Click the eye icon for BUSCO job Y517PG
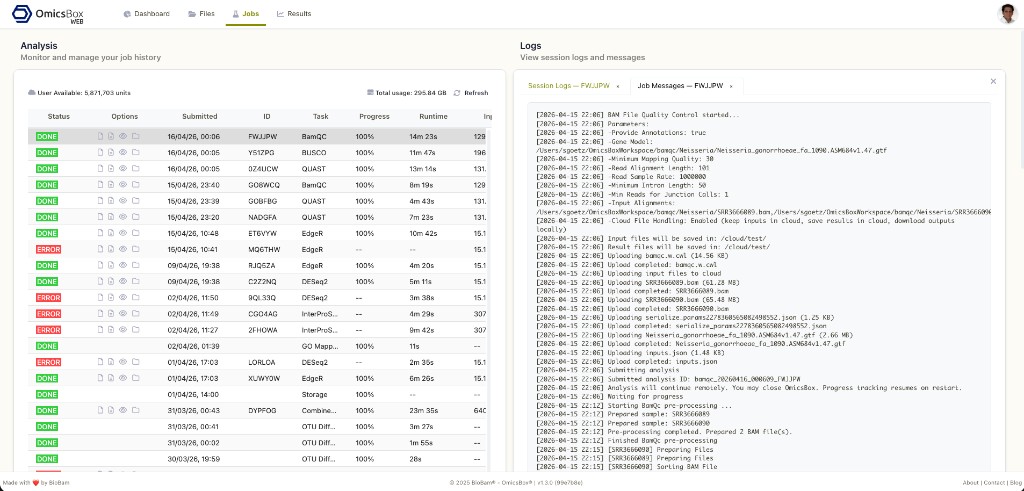Image resolution: width=1024 pixels, height=491 pixels. click(x=123, y=152)
